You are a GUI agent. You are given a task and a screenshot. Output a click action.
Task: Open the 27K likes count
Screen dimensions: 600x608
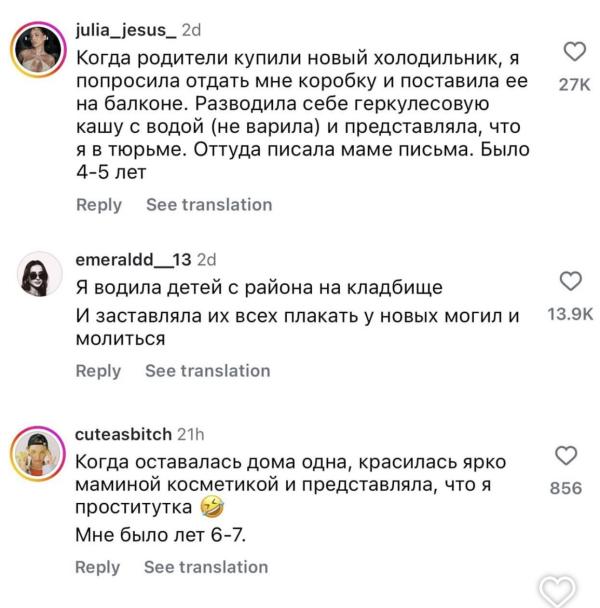pos(574,85)
